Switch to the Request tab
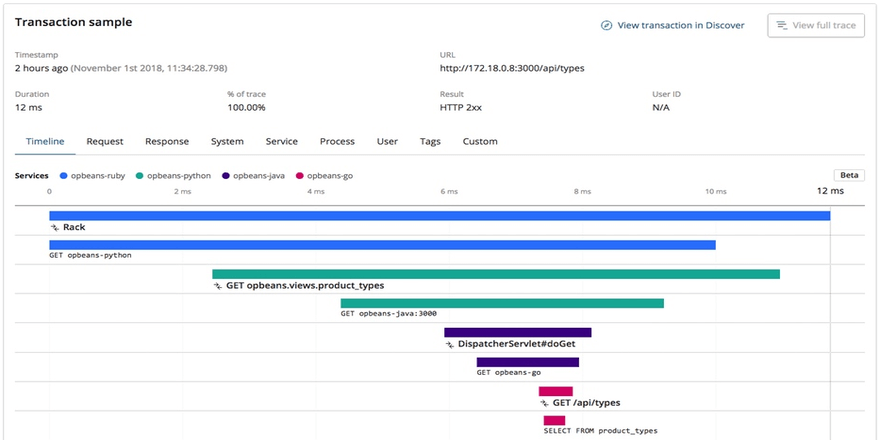Viewport: 880px width, 440px height. click(105, 142)
